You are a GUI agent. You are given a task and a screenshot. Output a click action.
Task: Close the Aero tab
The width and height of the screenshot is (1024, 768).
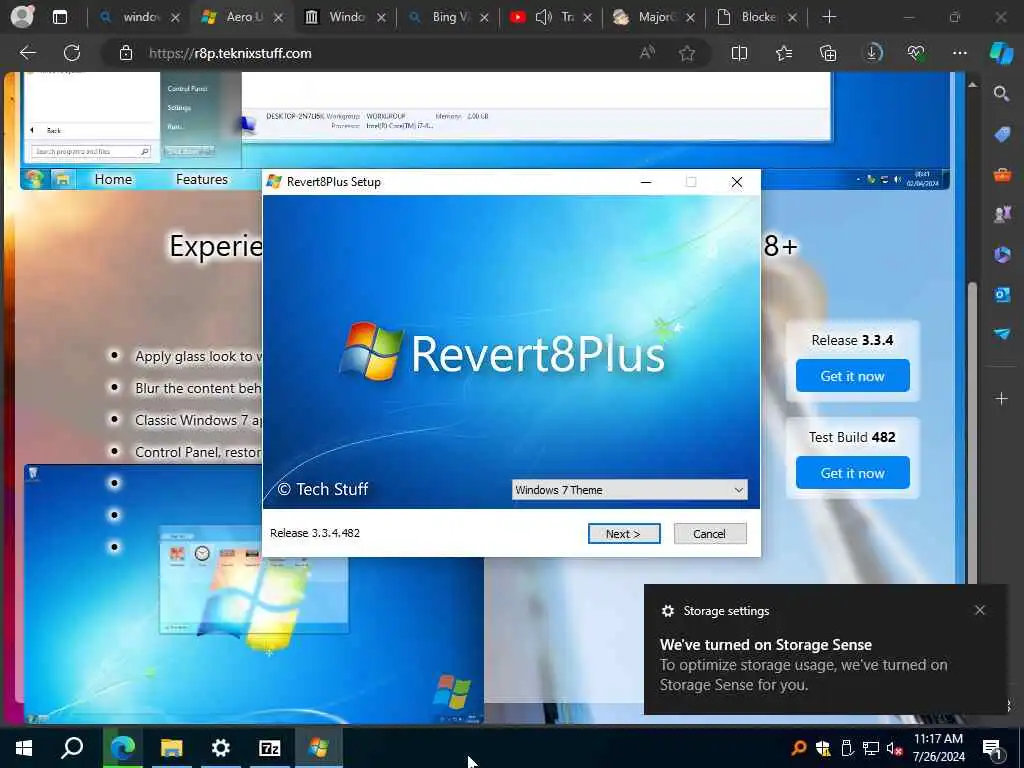[278, 18]
